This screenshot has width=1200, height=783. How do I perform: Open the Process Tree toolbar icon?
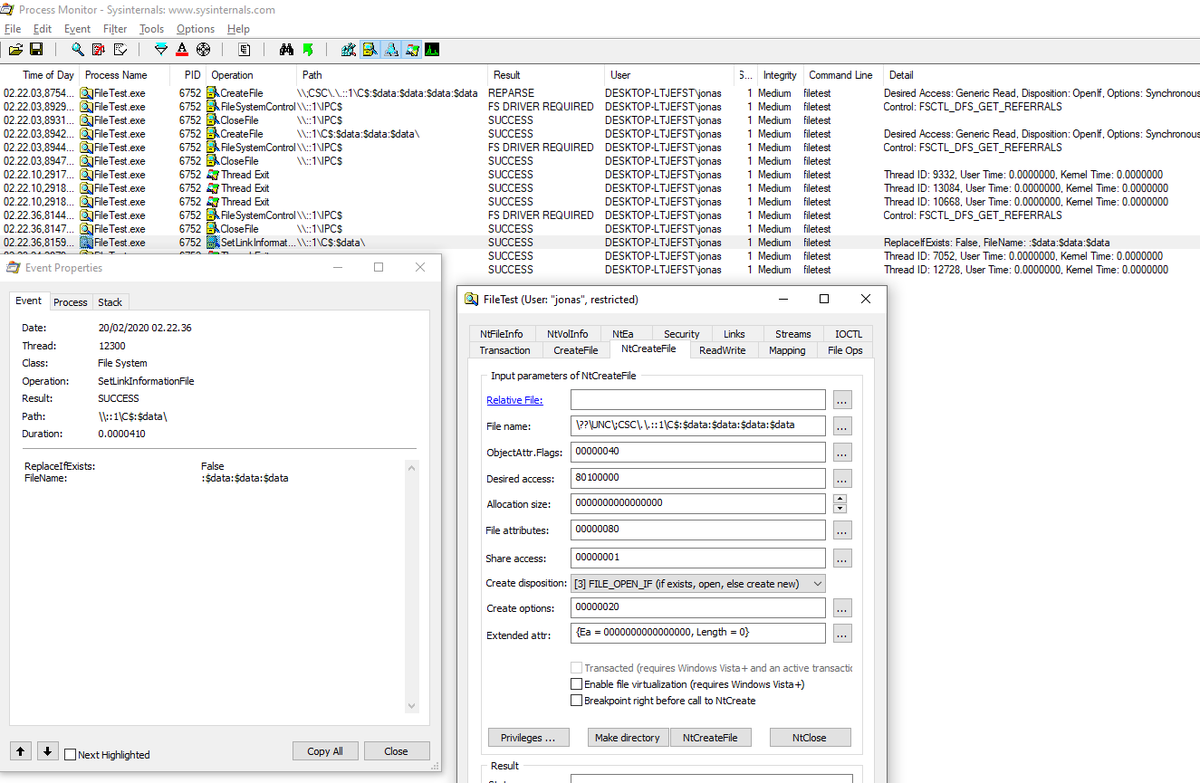coord(244,50)
